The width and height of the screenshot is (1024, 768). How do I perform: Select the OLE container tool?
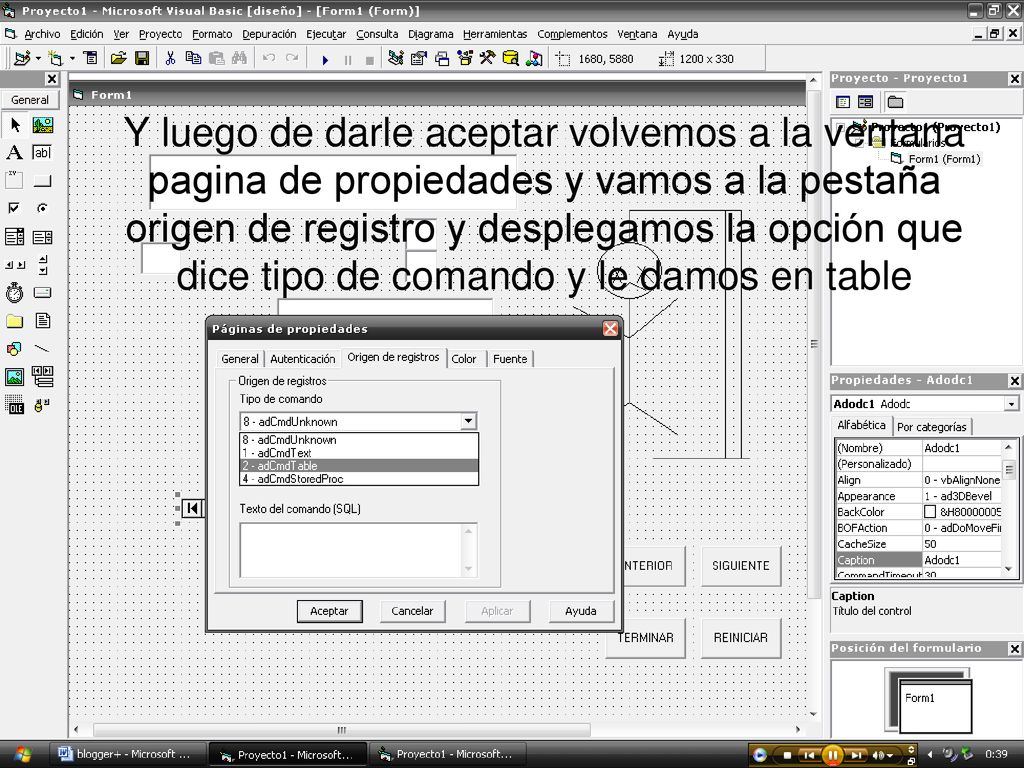(15, 405)
